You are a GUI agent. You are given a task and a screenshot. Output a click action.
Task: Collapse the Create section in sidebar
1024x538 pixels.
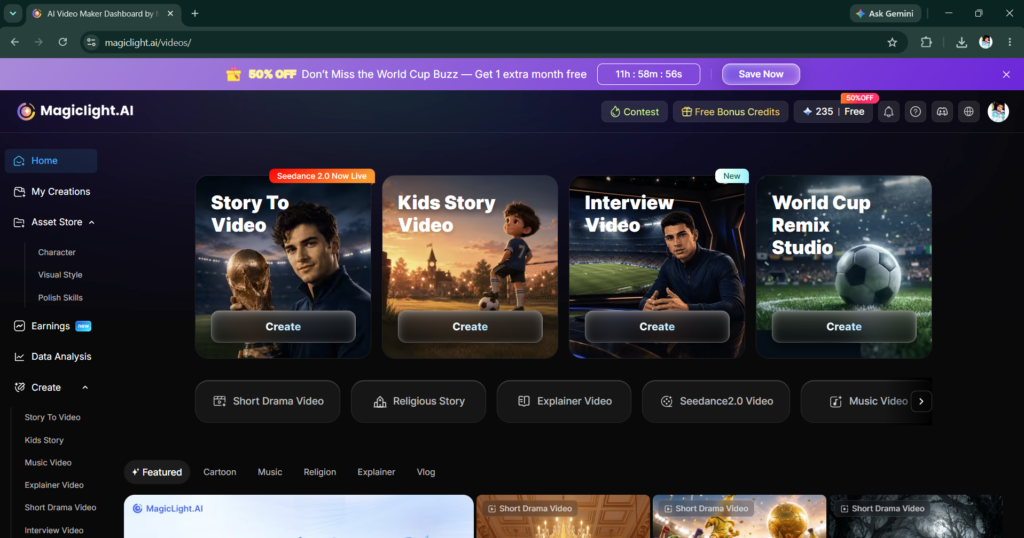coord(86,388)
